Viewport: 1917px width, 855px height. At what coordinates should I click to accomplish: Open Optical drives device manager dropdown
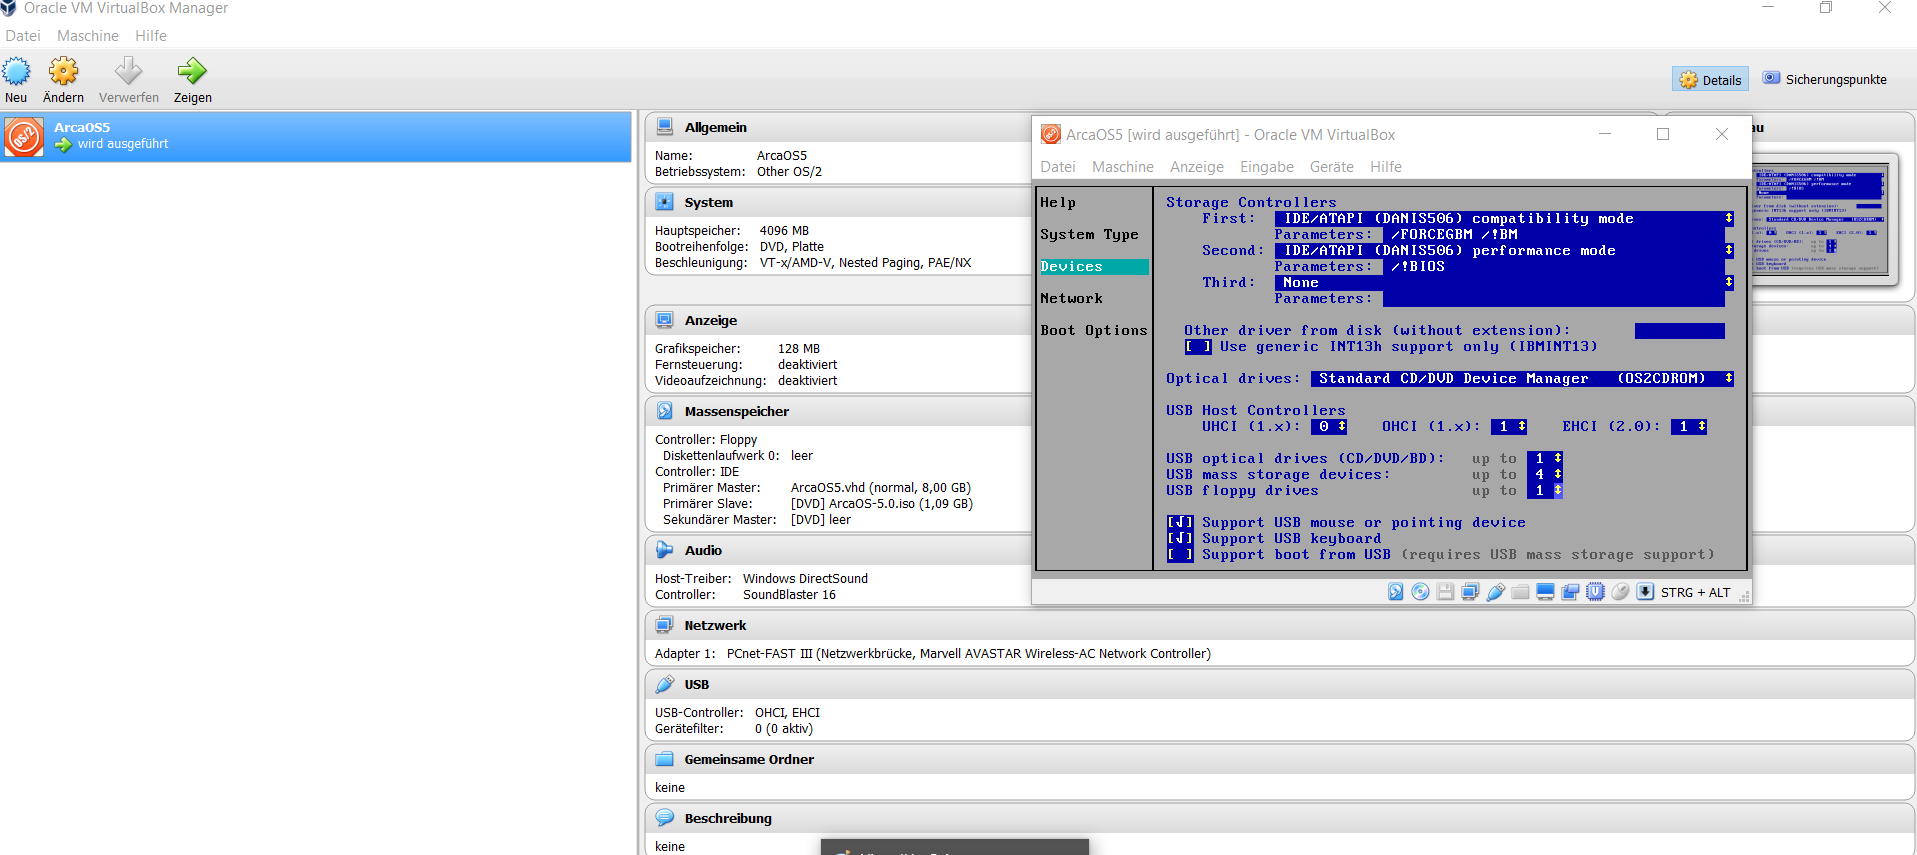tap(1522, 379)
